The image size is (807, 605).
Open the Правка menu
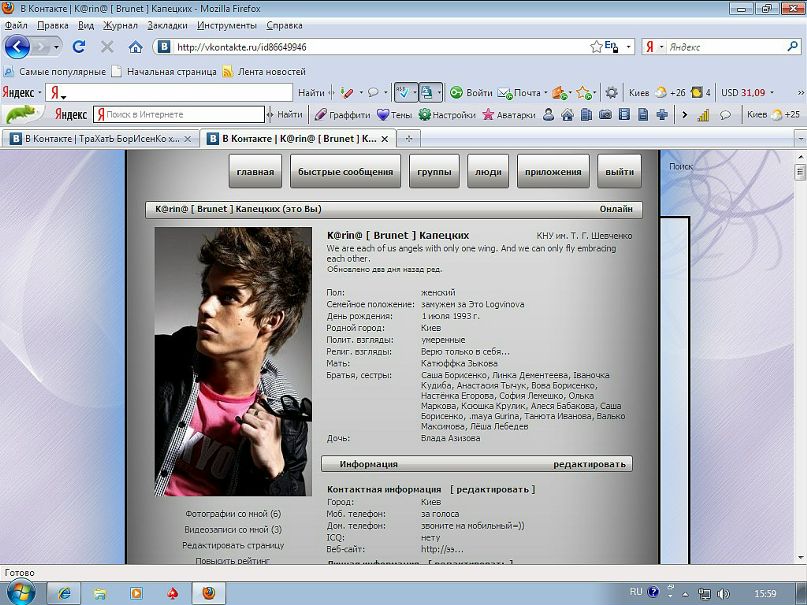tap(52, 25)
